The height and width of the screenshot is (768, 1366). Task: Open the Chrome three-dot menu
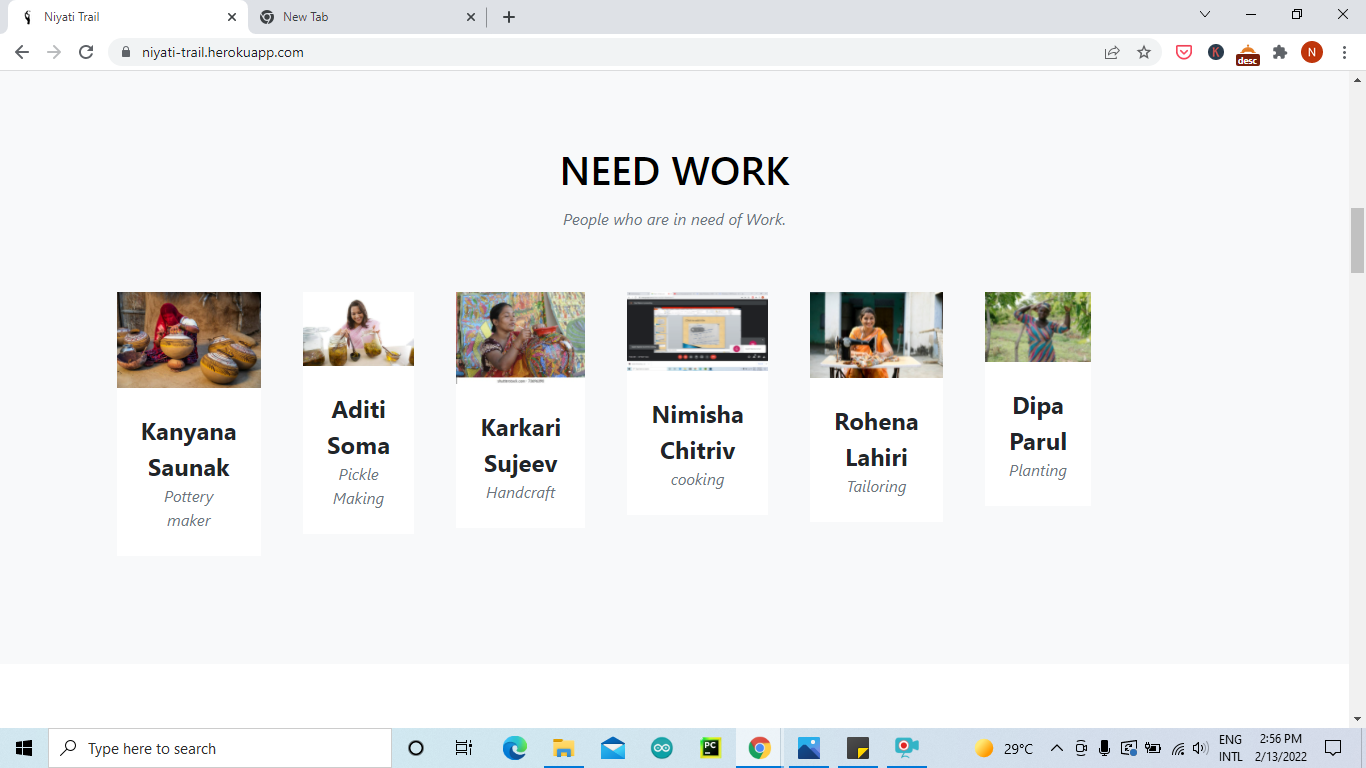pyautogui.click(x=1345, y=51)
